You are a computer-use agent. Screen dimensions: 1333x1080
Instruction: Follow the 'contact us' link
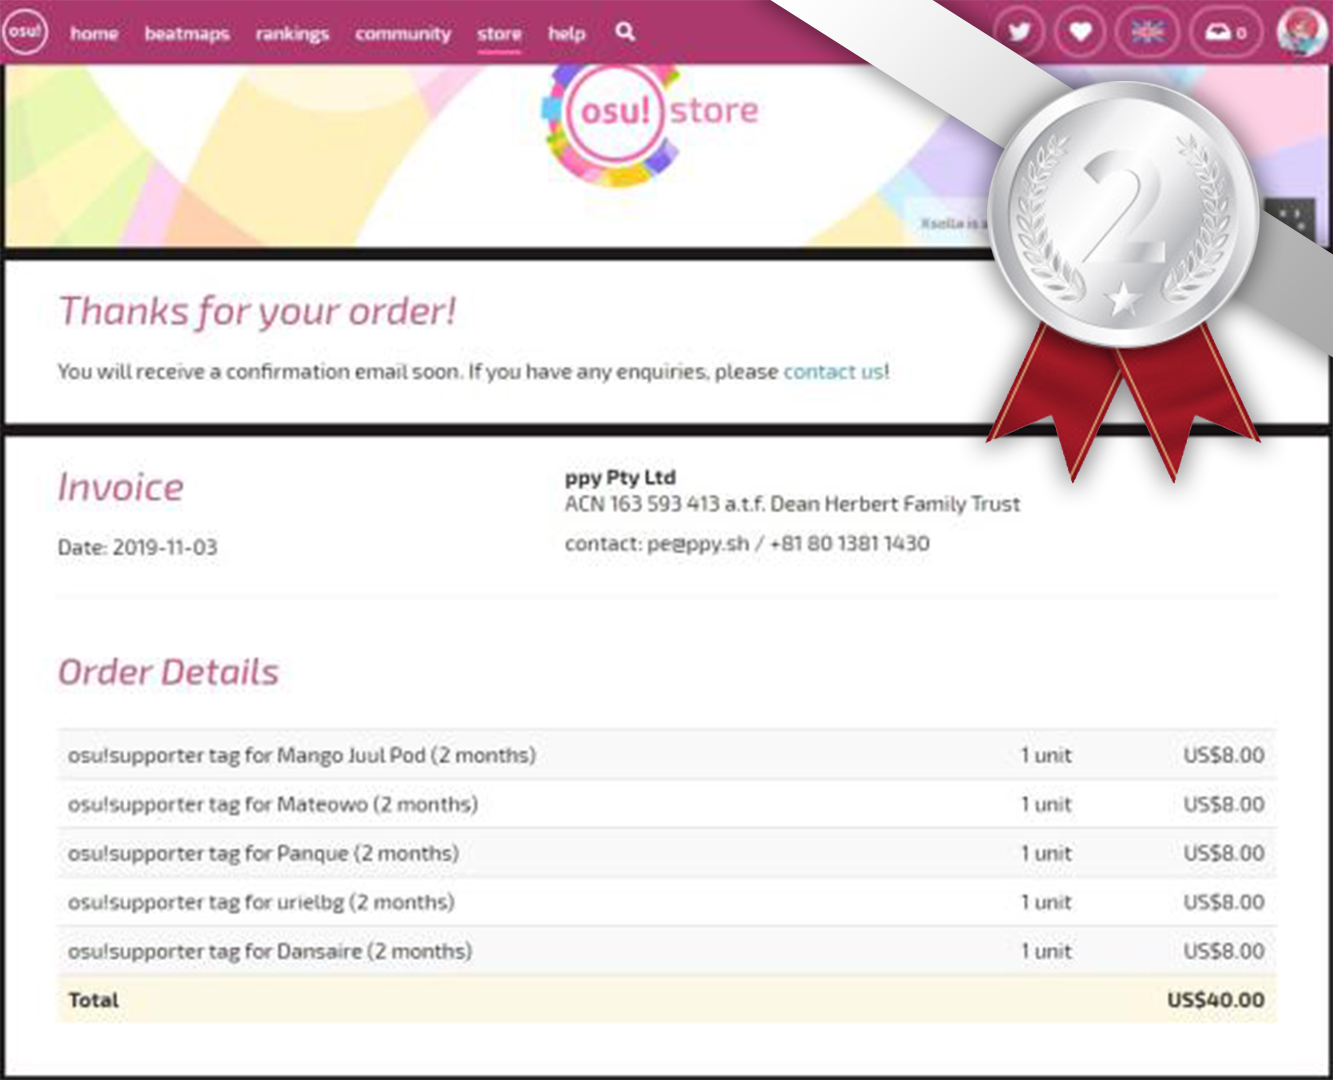pyautogui.click(x=834, y=371)
